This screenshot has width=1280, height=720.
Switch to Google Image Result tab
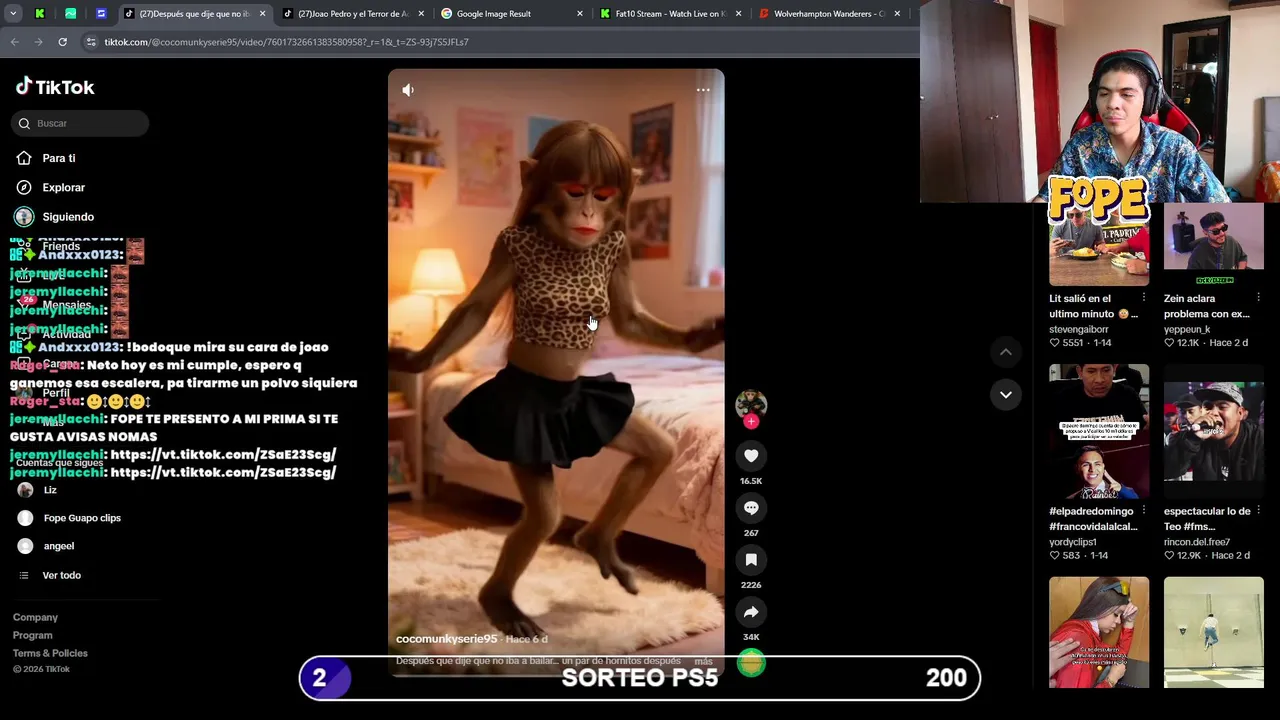(510, 14)
